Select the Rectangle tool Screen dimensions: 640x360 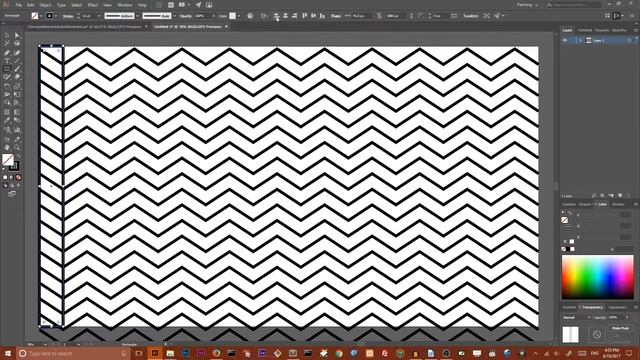[x=7, y=69]
